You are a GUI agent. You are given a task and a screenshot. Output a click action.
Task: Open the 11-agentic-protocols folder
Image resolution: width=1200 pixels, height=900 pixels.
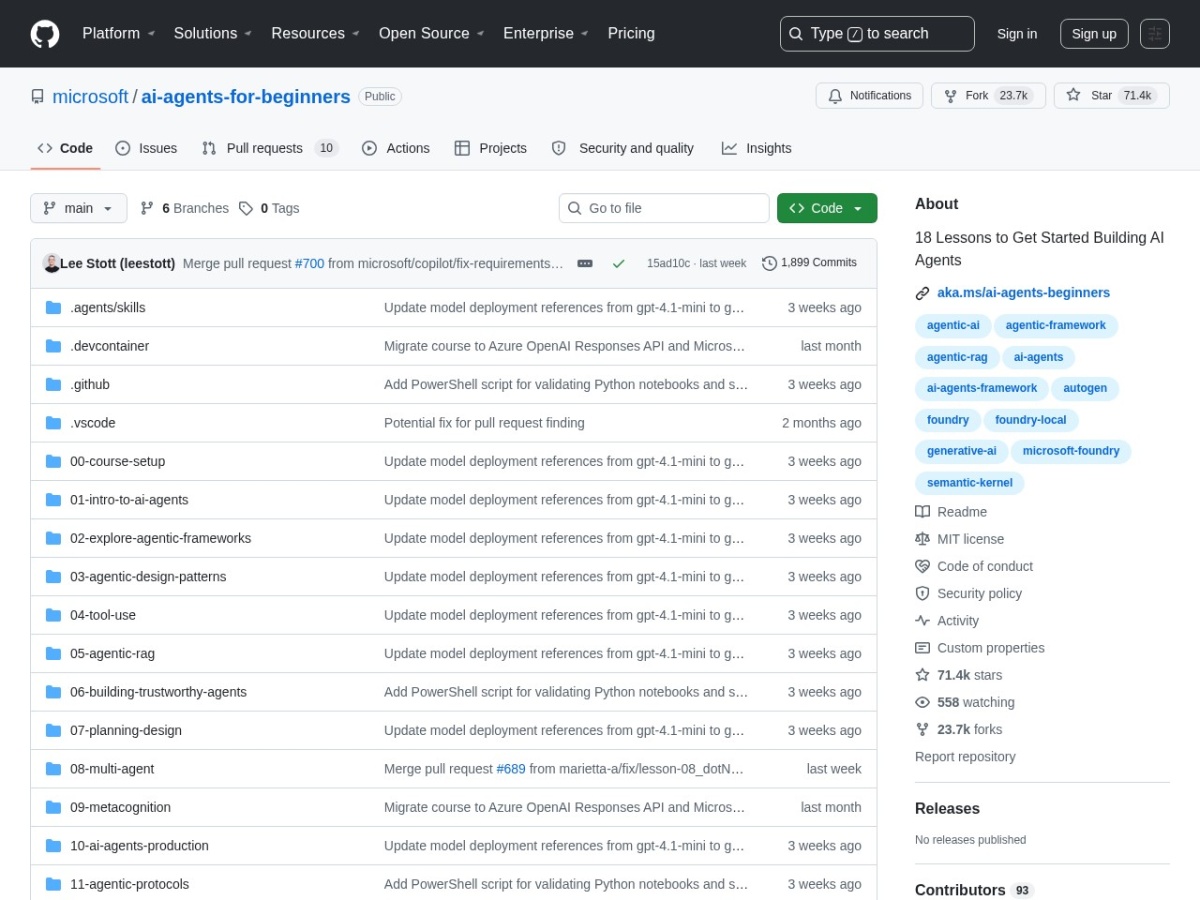pos(129,884)
